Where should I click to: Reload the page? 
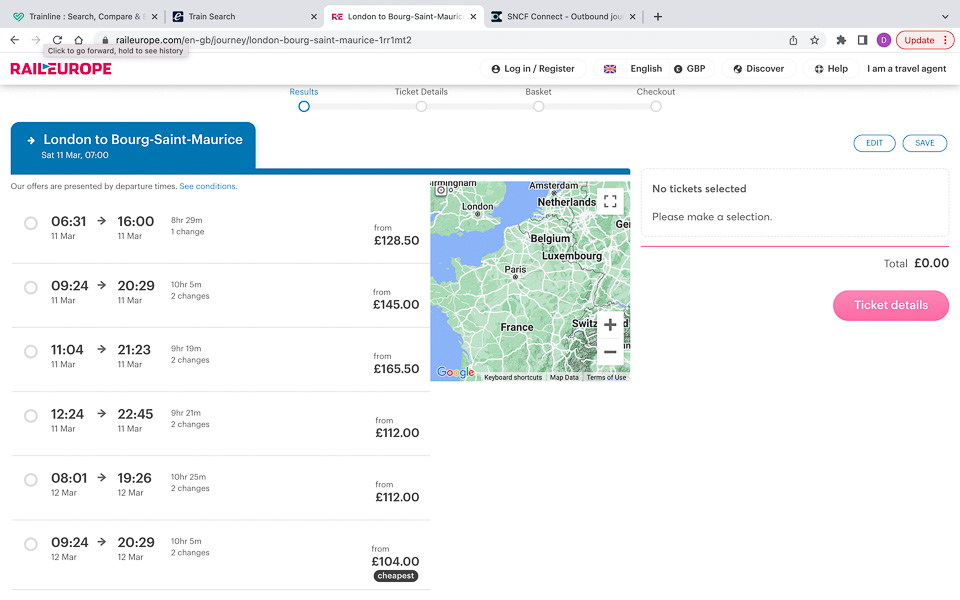click(x=57, y=40)
